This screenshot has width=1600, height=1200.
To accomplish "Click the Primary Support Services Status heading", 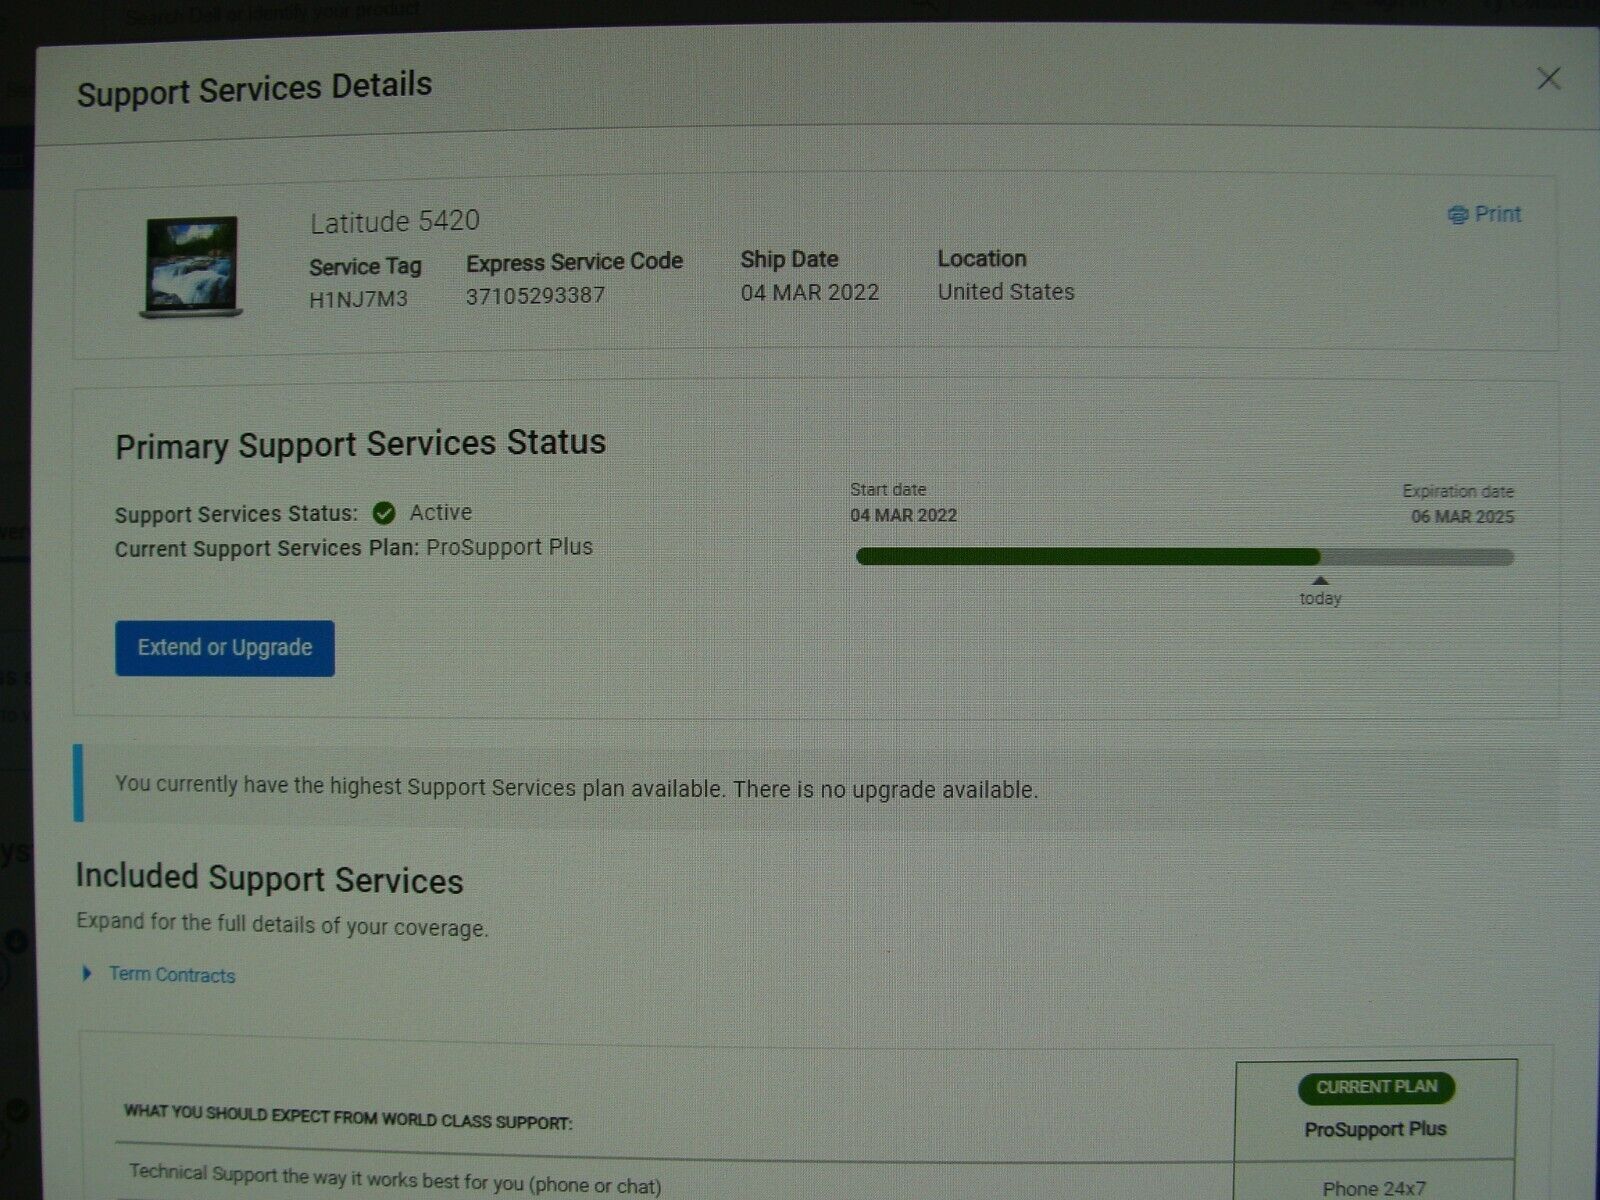I will (x=360, y=444).
